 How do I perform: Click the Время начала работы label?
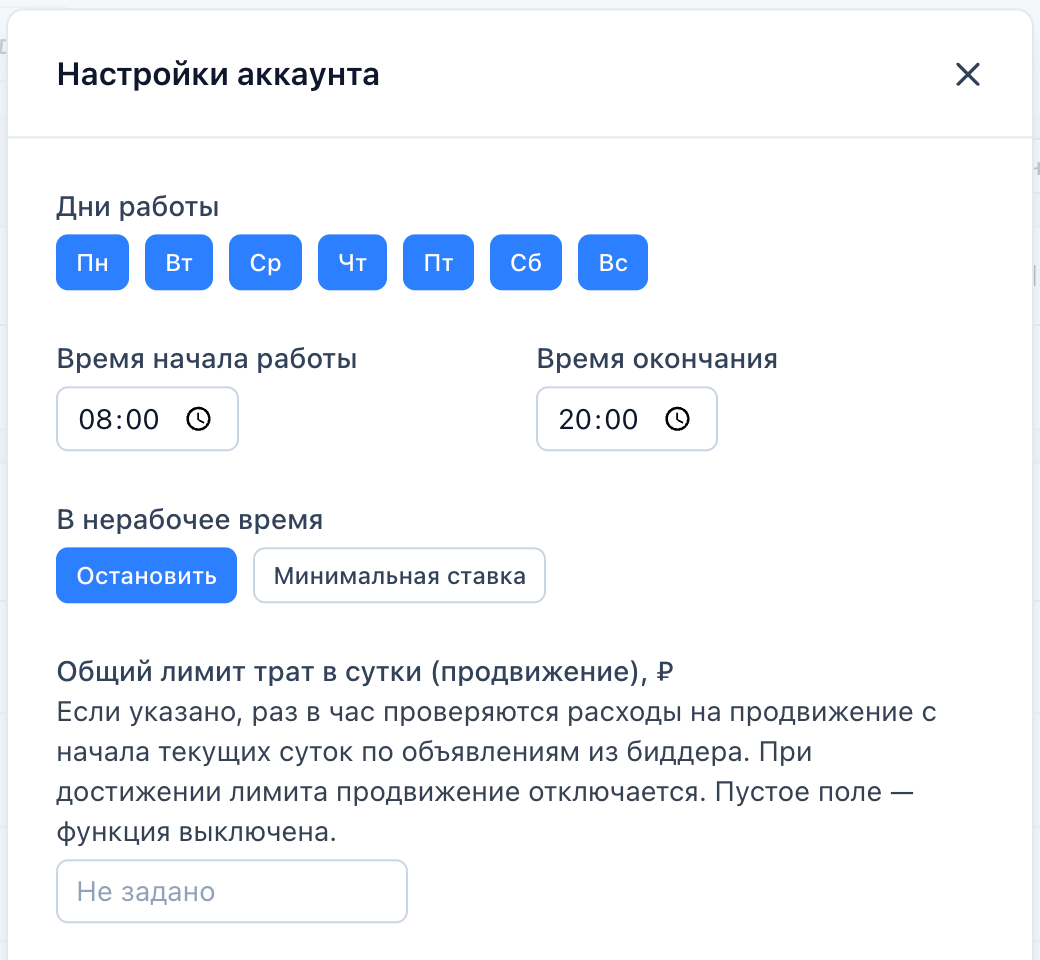[x=207, y=359]
